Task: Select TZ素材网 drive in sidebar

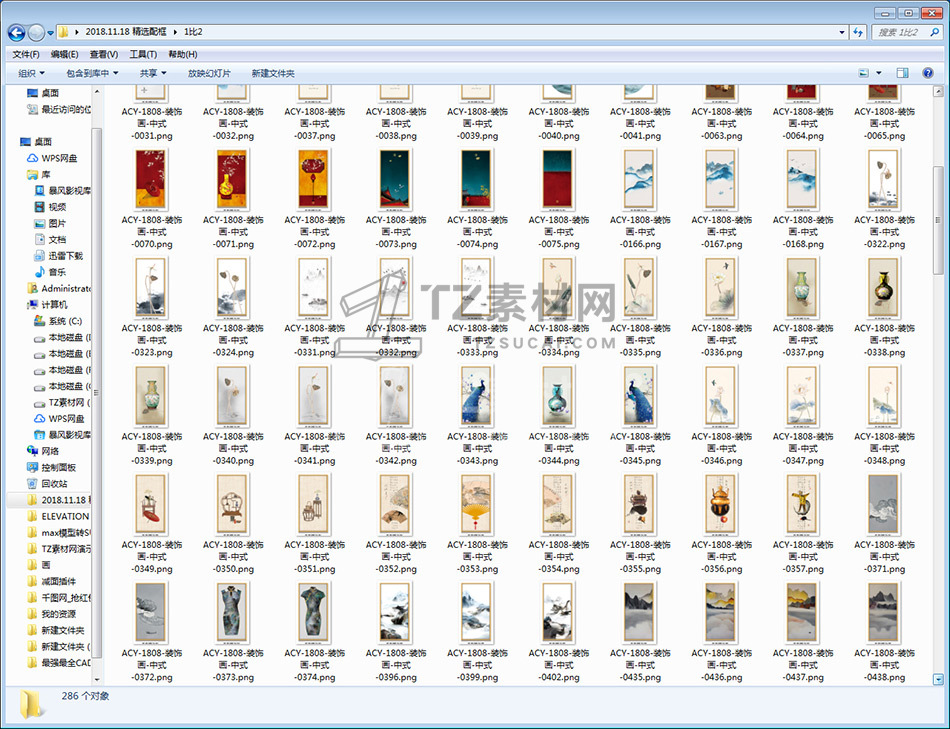Action: pyautogui.click(x=62, y=402)
